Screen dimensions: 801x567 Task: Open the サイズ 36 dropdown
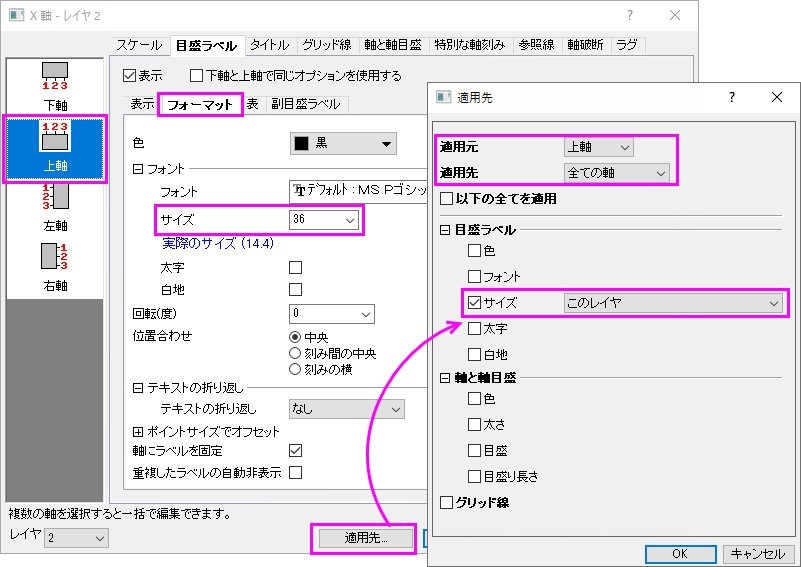324,220
